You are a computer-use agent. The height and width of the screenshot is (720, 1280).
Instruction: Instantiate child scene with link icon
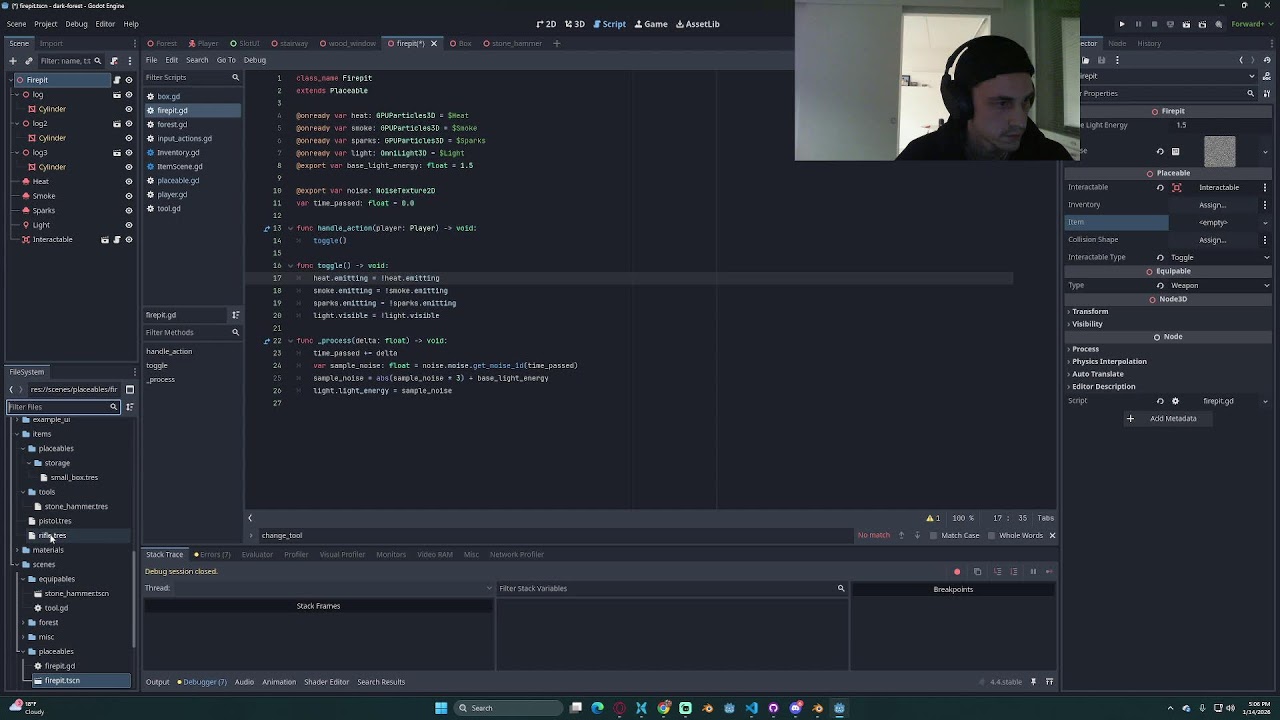tap(28, 61)
